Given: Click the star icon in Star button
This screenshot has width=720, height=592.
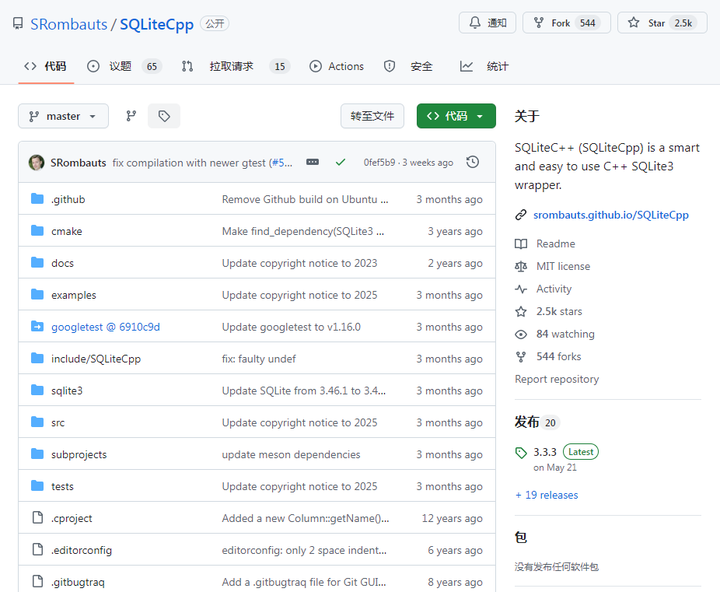Looking at the screenshot, I should pos(634,23).
